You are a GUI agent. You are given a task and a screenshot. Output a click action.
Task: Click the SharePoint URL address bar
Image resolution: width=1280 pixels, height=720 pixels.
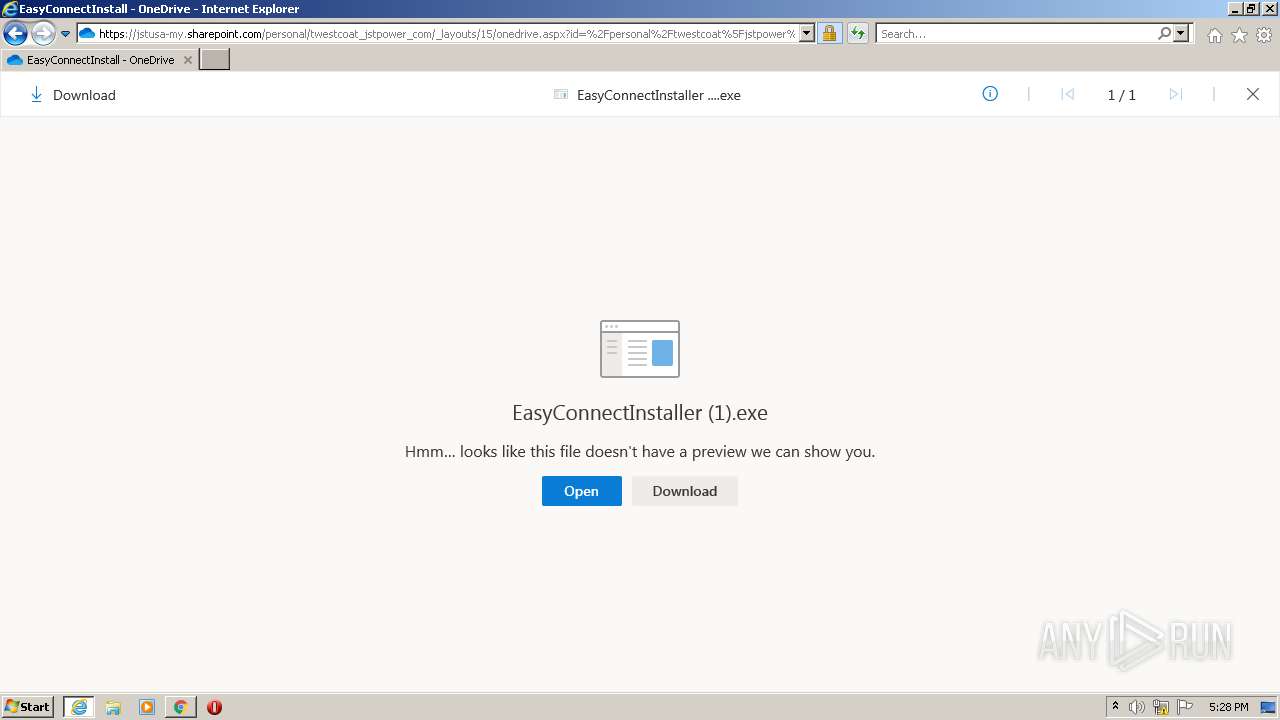446,34
